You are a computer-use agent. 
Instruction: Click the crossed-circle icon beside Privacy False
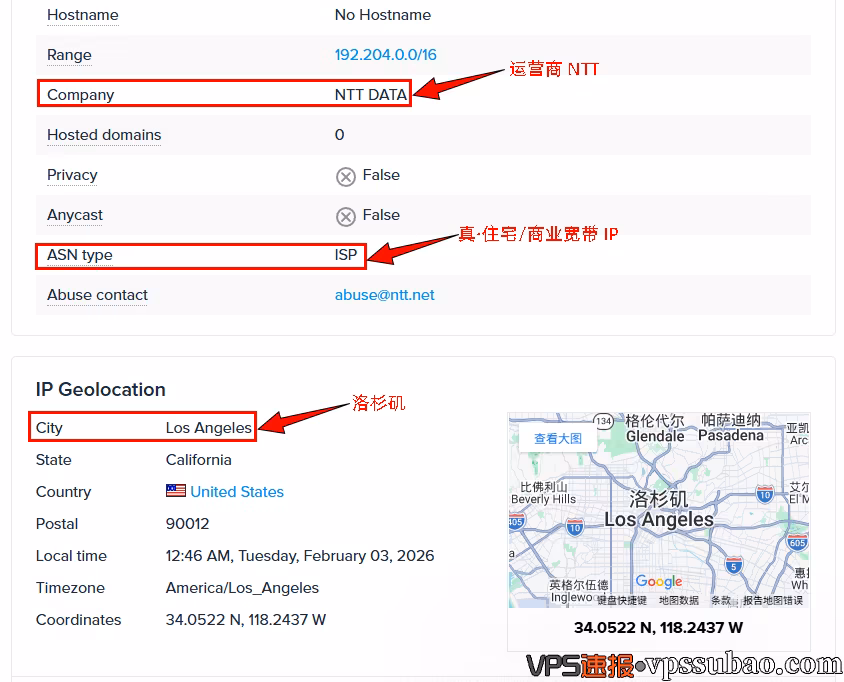(x=345, y=176)
